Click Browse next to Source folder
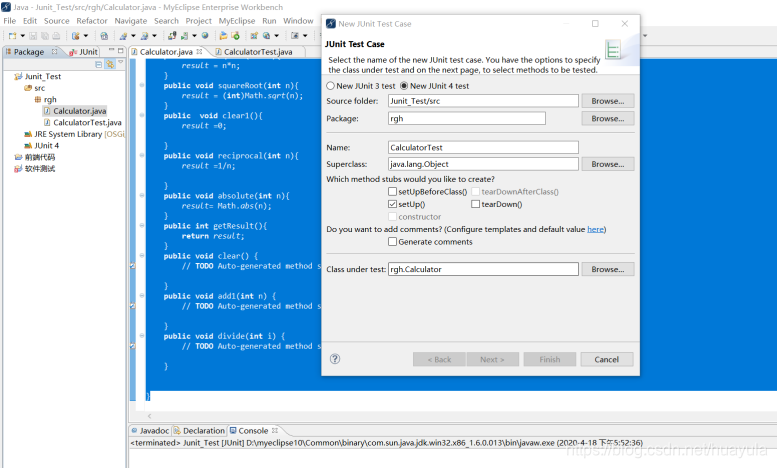The image size is (777, 468). [x=608, y=101]
